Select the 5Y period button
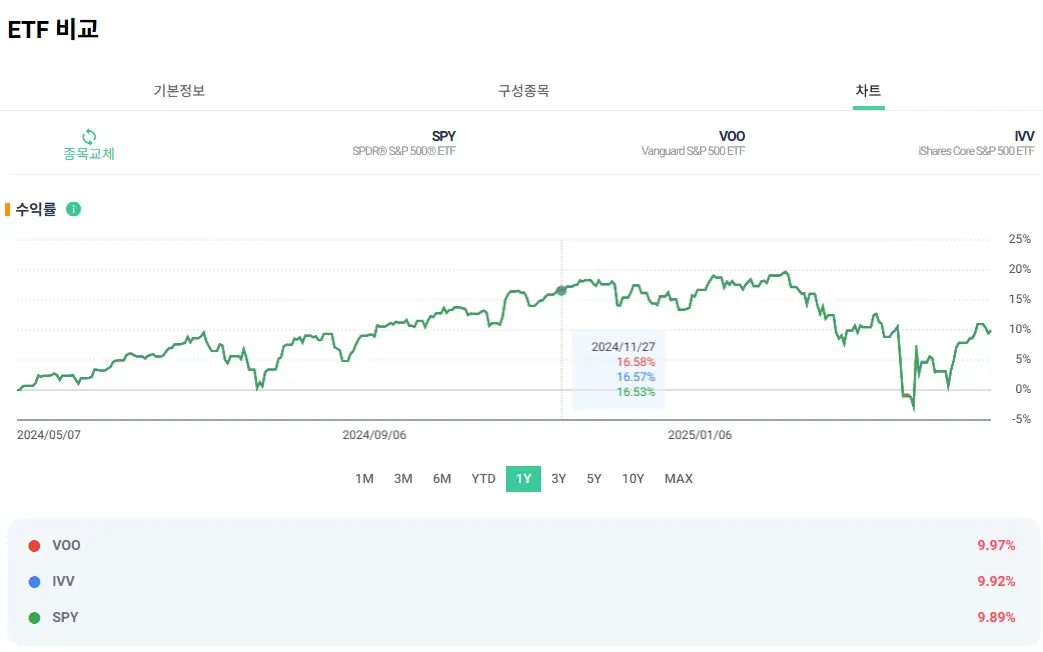The image size is (1043, 652). [594, 478]
